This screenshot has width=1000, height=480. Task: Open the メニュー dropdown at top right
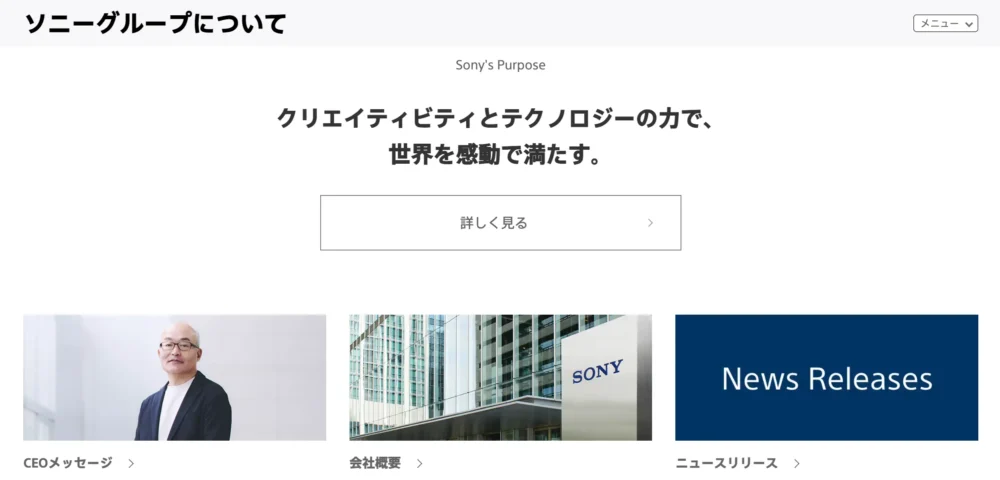[x=945, y=24]
